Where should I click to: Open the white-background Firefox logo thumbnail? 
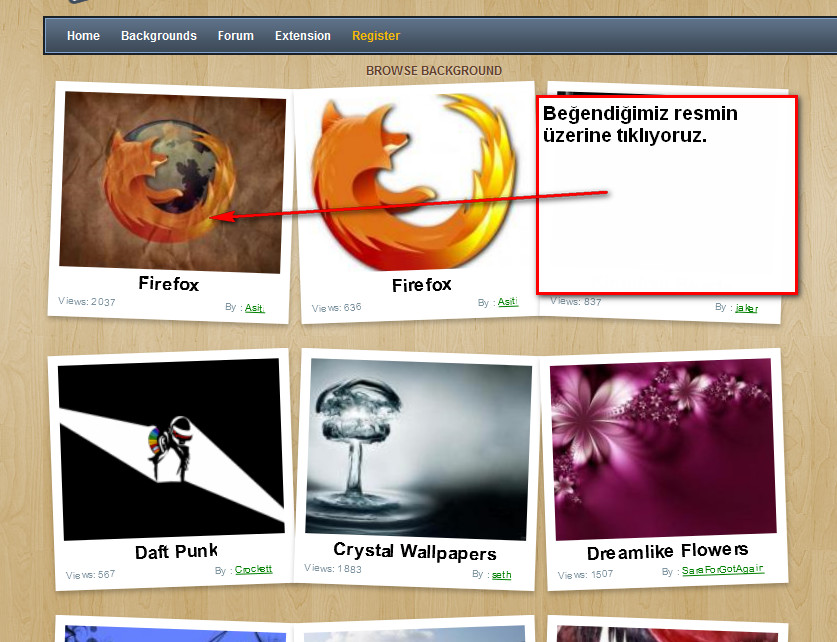click(414, 181)
